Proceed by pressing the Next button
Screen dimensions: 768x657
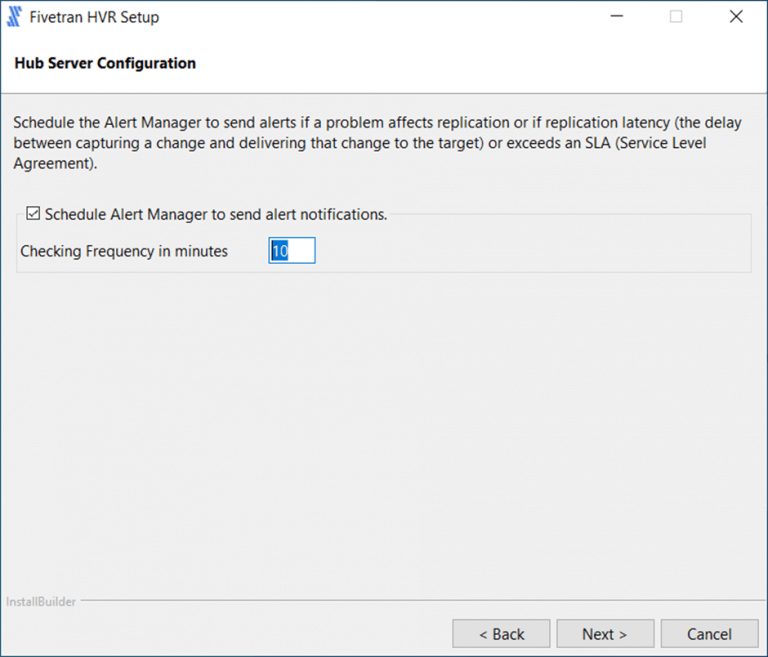tap(604, 634)
